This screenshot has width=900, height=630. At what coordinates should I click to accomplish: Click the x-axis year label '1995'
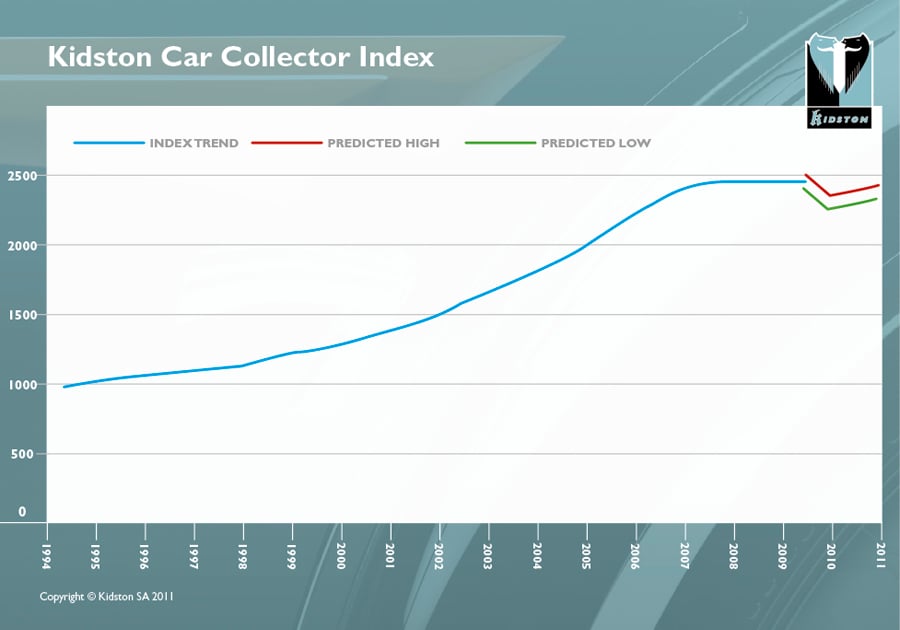(x=95, y=557)
